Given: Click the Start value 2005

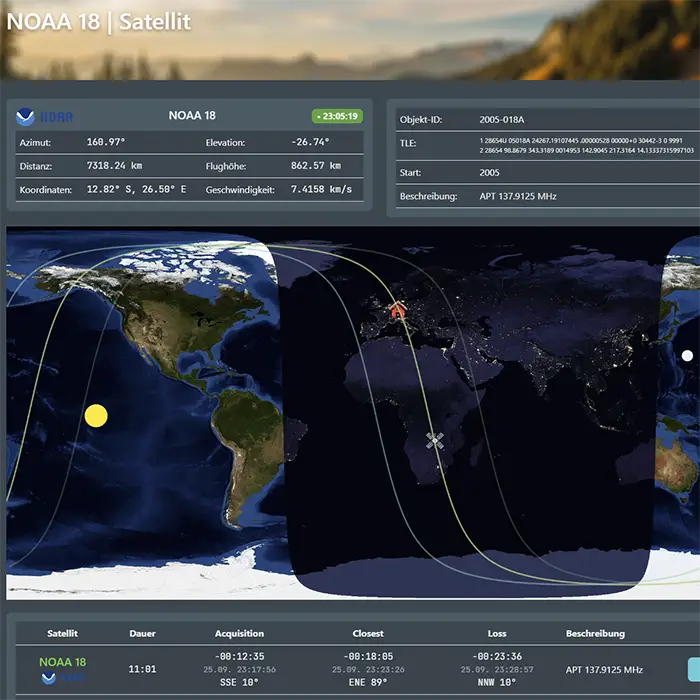Looking at the screenshot, I should point(489,172).
